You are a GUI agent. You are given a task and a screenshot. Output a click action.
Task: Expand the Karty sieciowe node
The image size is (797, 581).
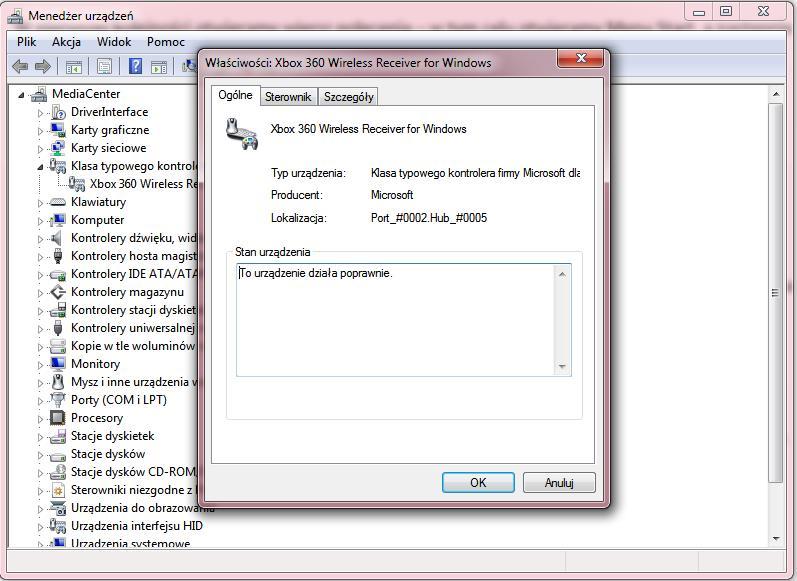click(x=40, y=149)
